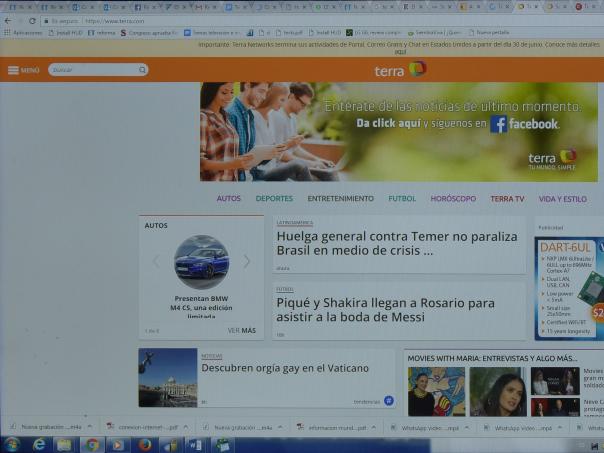Click the VER MÁS link

(x=241, y=330)
